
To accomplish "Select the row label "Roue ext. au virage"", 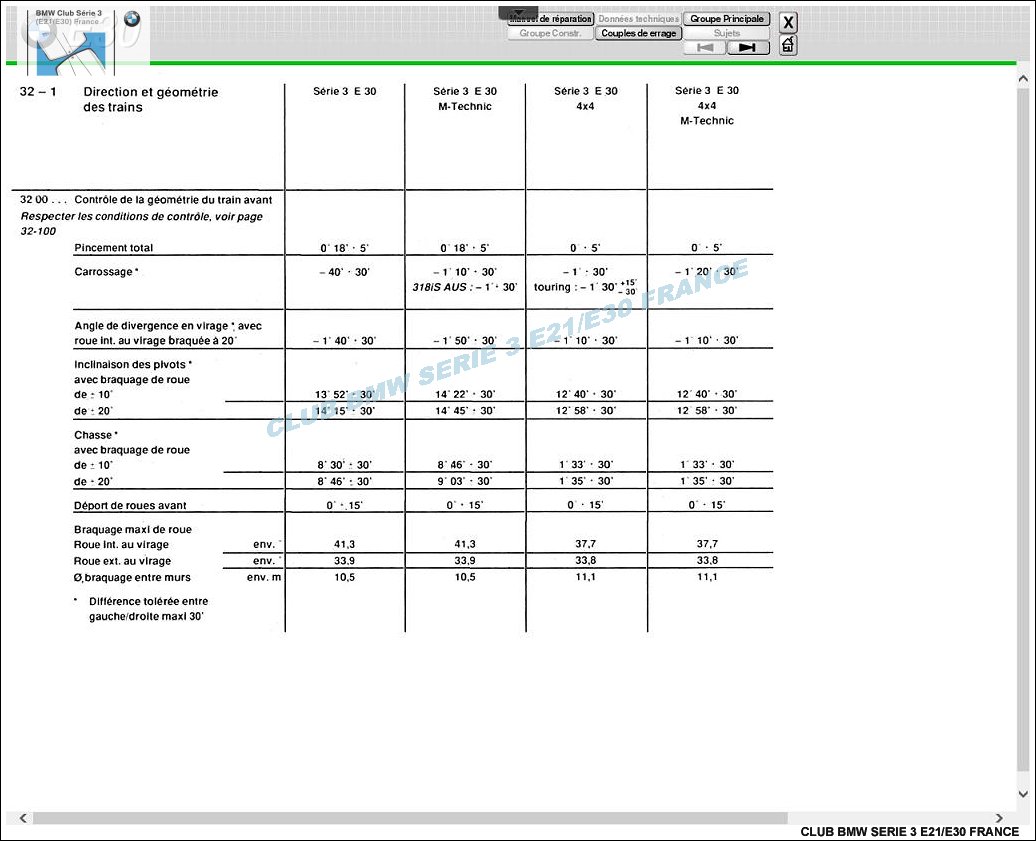I will tap(122, 561).
